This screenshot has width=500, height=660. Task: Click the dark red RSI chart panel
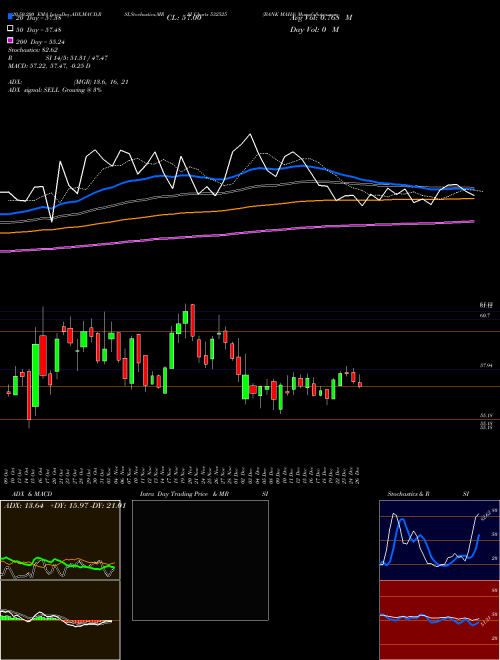coord(439,620)
